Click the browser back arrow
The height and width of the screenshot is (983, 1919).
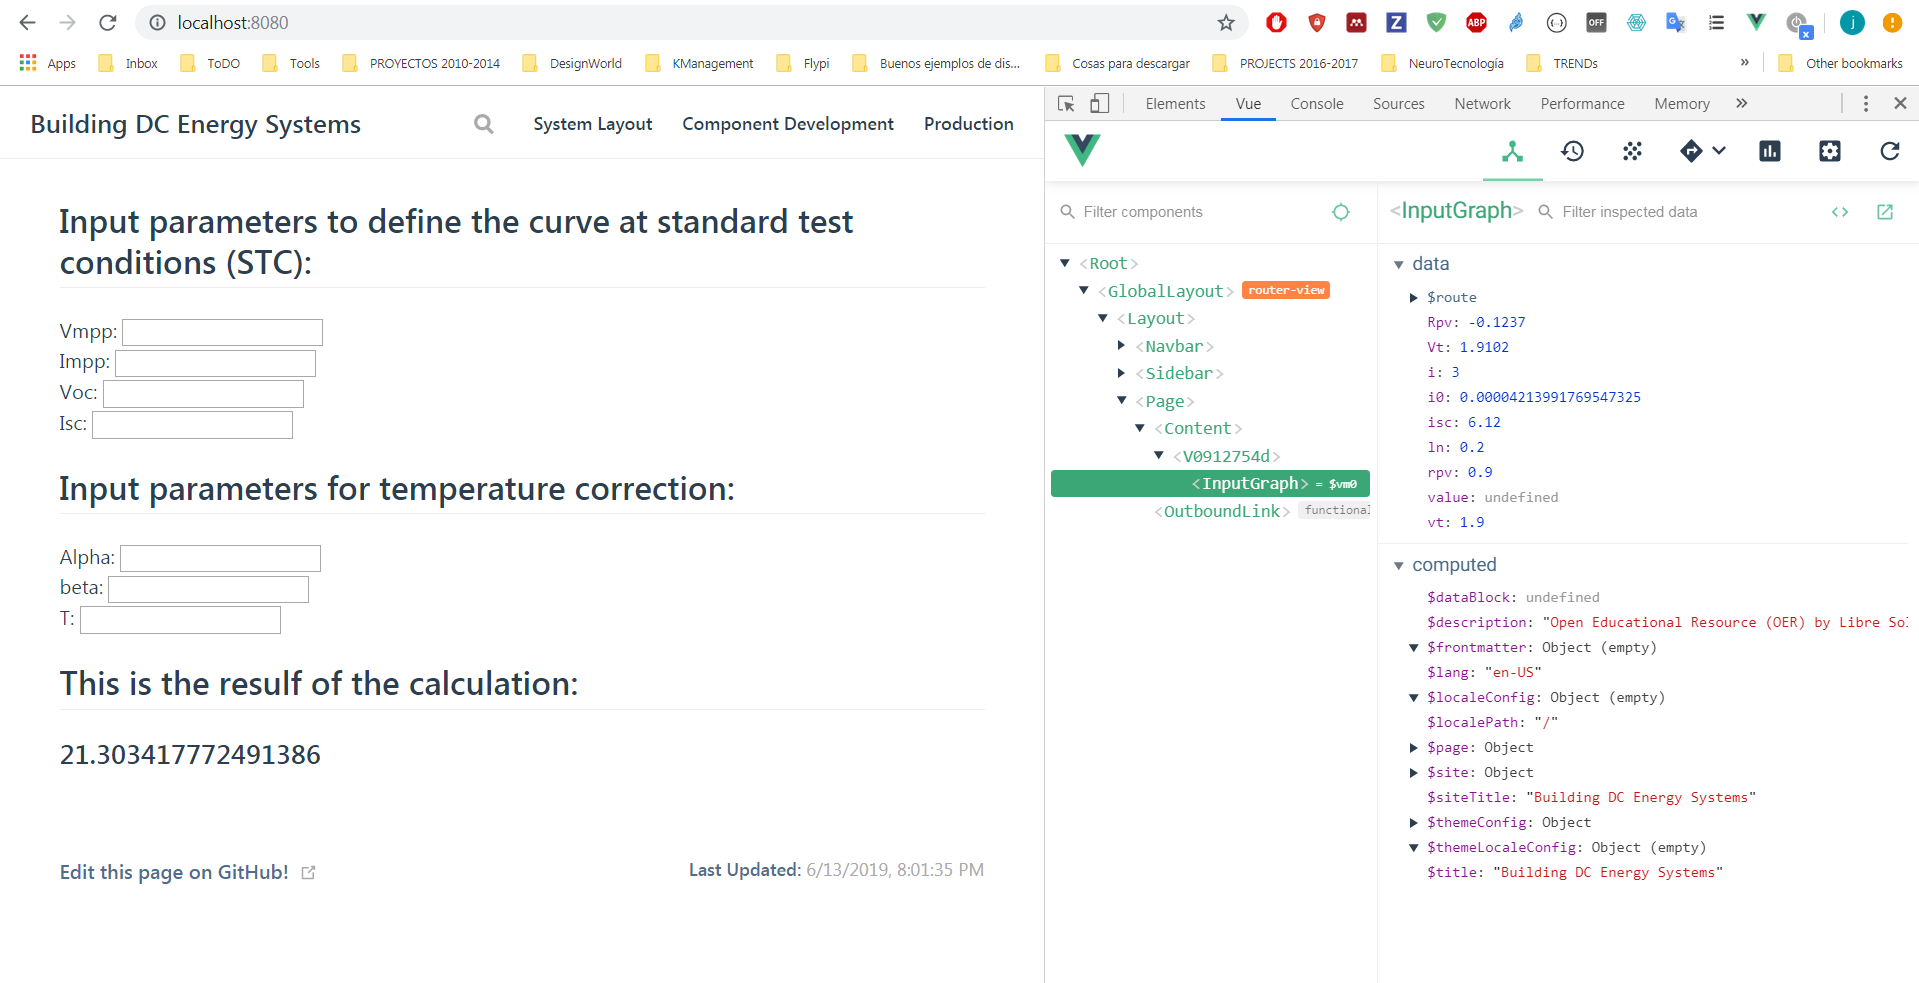[27, 23]
